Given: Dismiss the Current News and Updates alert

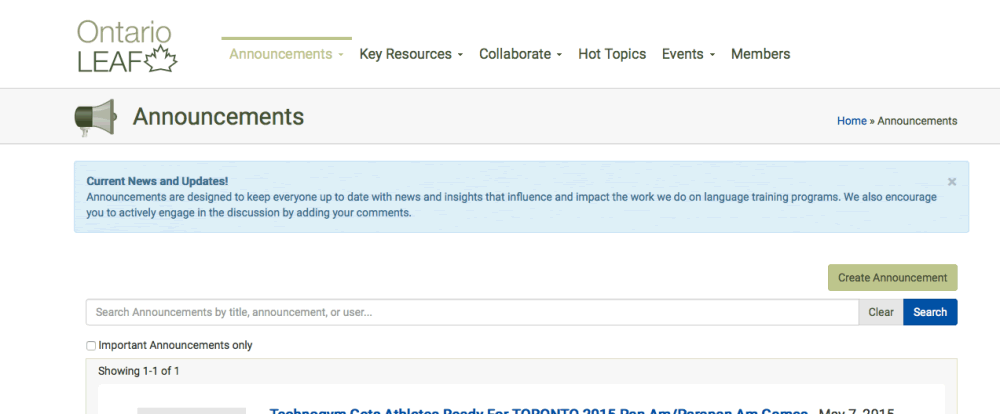Looking at the screenshot, I should (952, 182).
